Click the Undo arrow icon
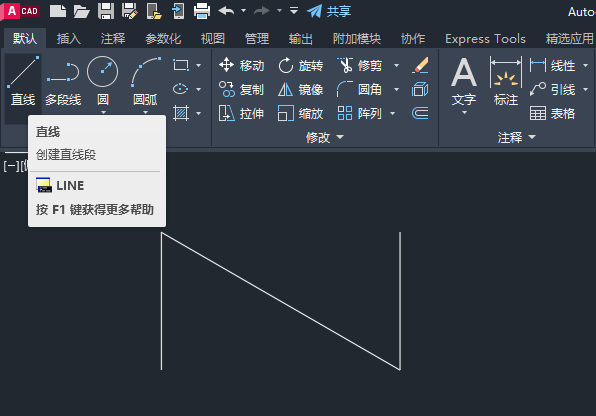This screenshot has height=416, width=596. point(227,11)
